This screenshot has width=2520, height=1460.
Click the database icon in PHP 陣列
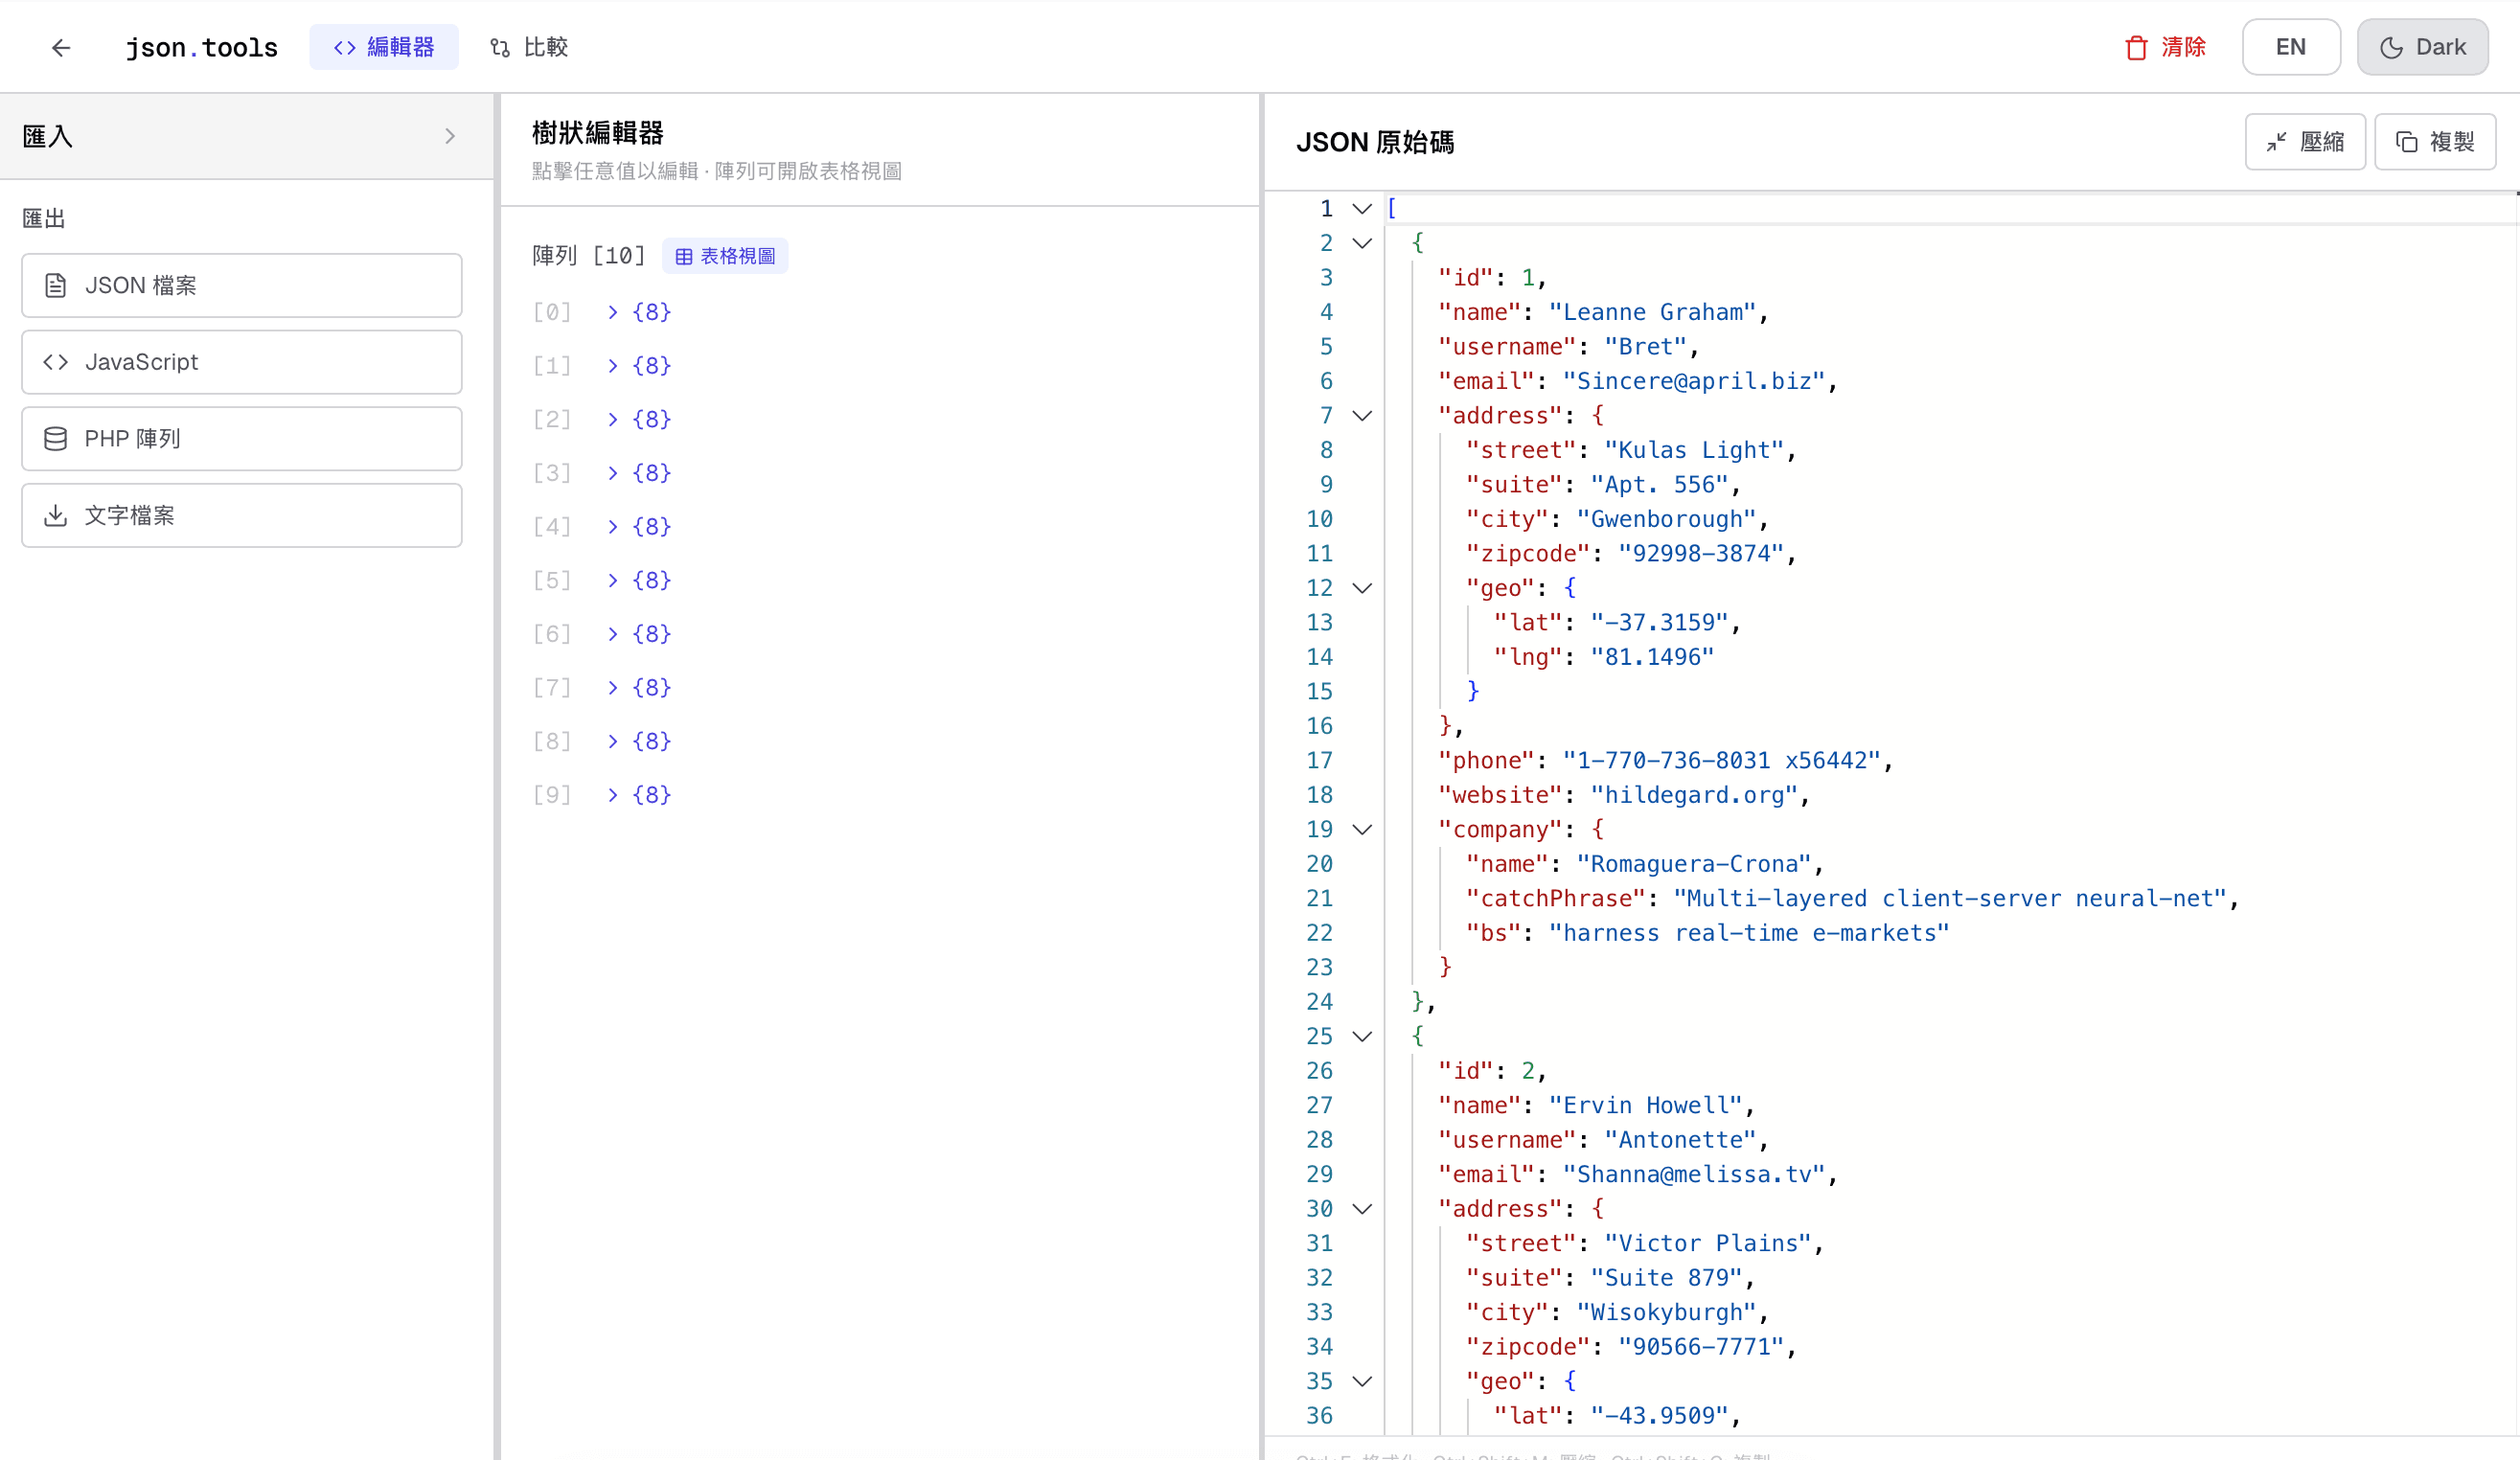click(56, 438)
